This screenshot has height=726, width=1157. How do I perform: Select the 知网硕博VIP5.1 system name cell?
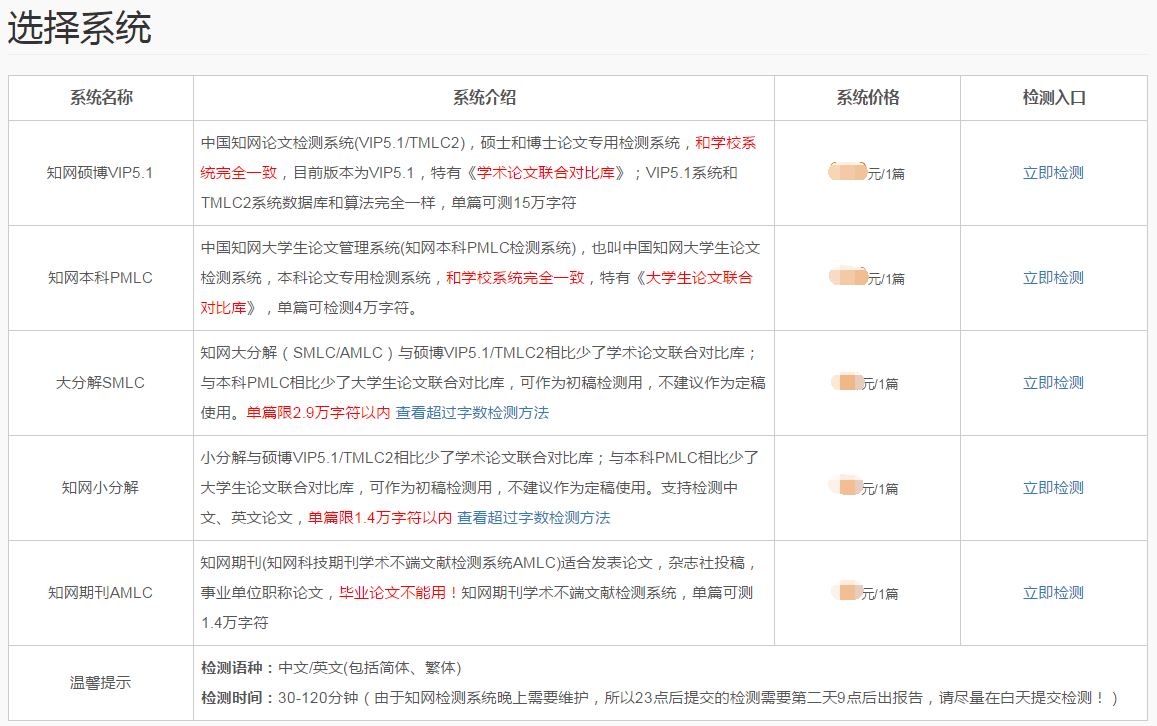[x=100, y=173]
